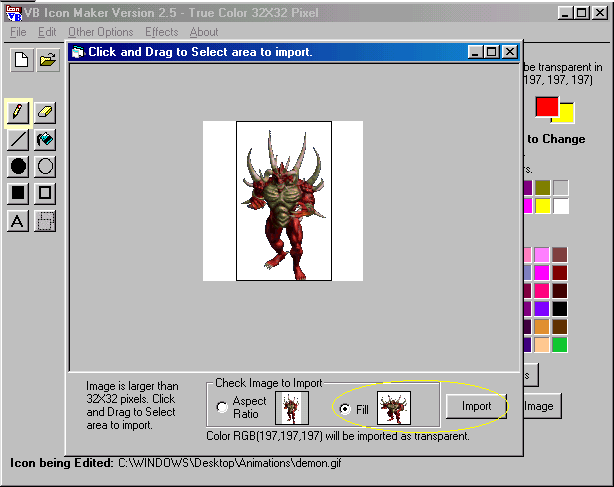Pick the dark red swatch beside magenta
This screenshot has width=614, height=487.
pyautogui.click(x=560, y=273)
